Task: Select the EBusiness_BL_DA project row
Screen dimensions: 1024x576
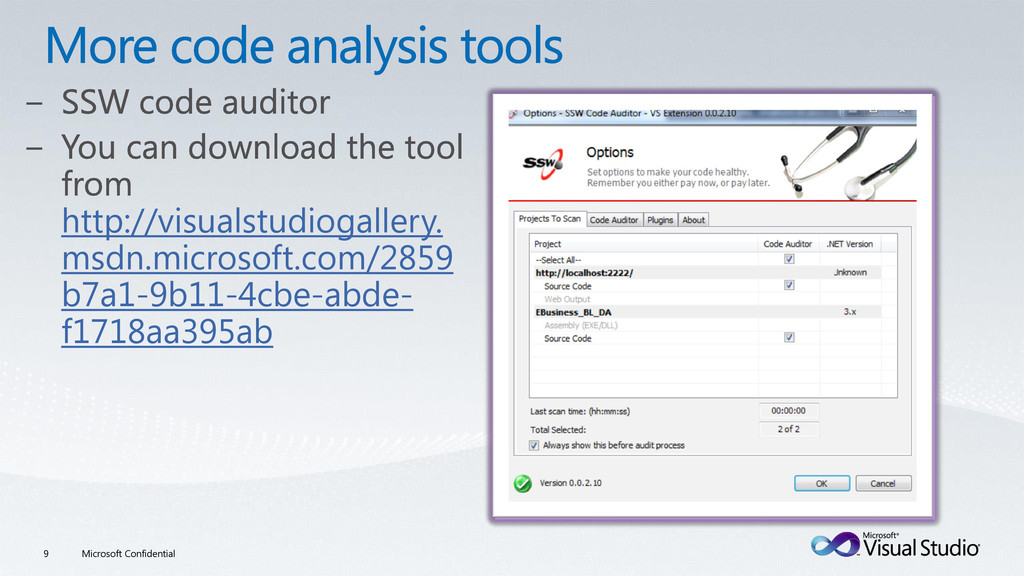Action: (x=705, y=312)
